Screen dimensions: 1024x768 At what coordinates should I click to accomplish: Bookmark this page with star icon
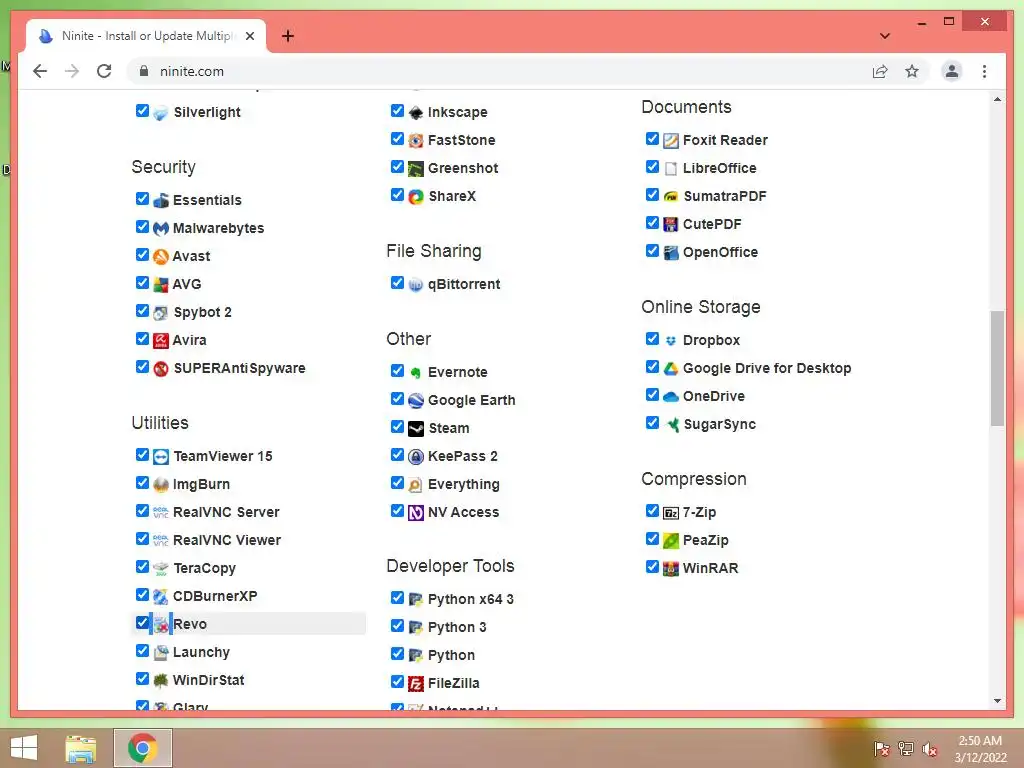912,71
